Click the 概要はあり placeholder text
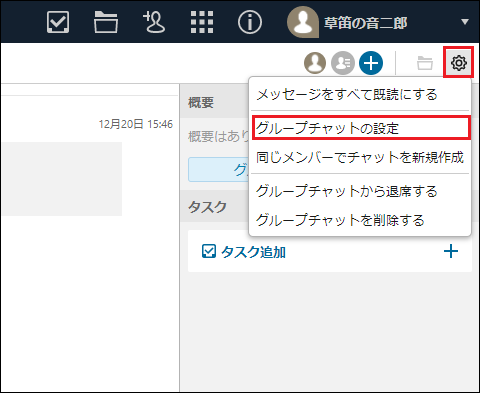The width and height of the screenshot is (480, 393). [219, 136]
